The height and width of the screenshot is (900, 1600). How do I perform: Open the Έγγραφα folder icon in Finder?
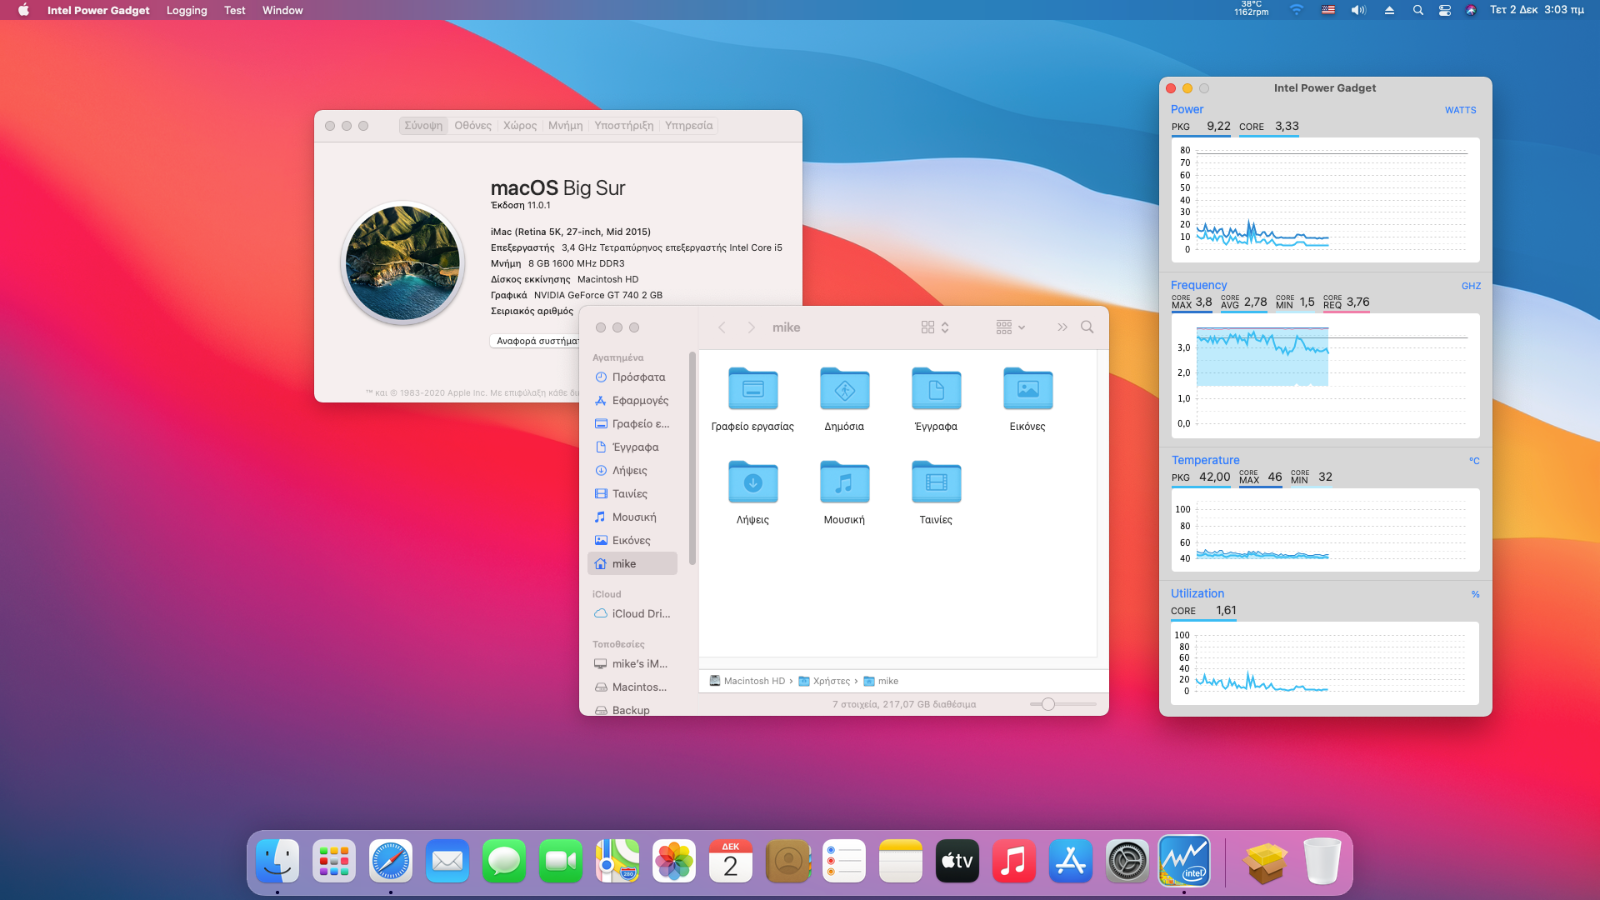coord(936,389)
